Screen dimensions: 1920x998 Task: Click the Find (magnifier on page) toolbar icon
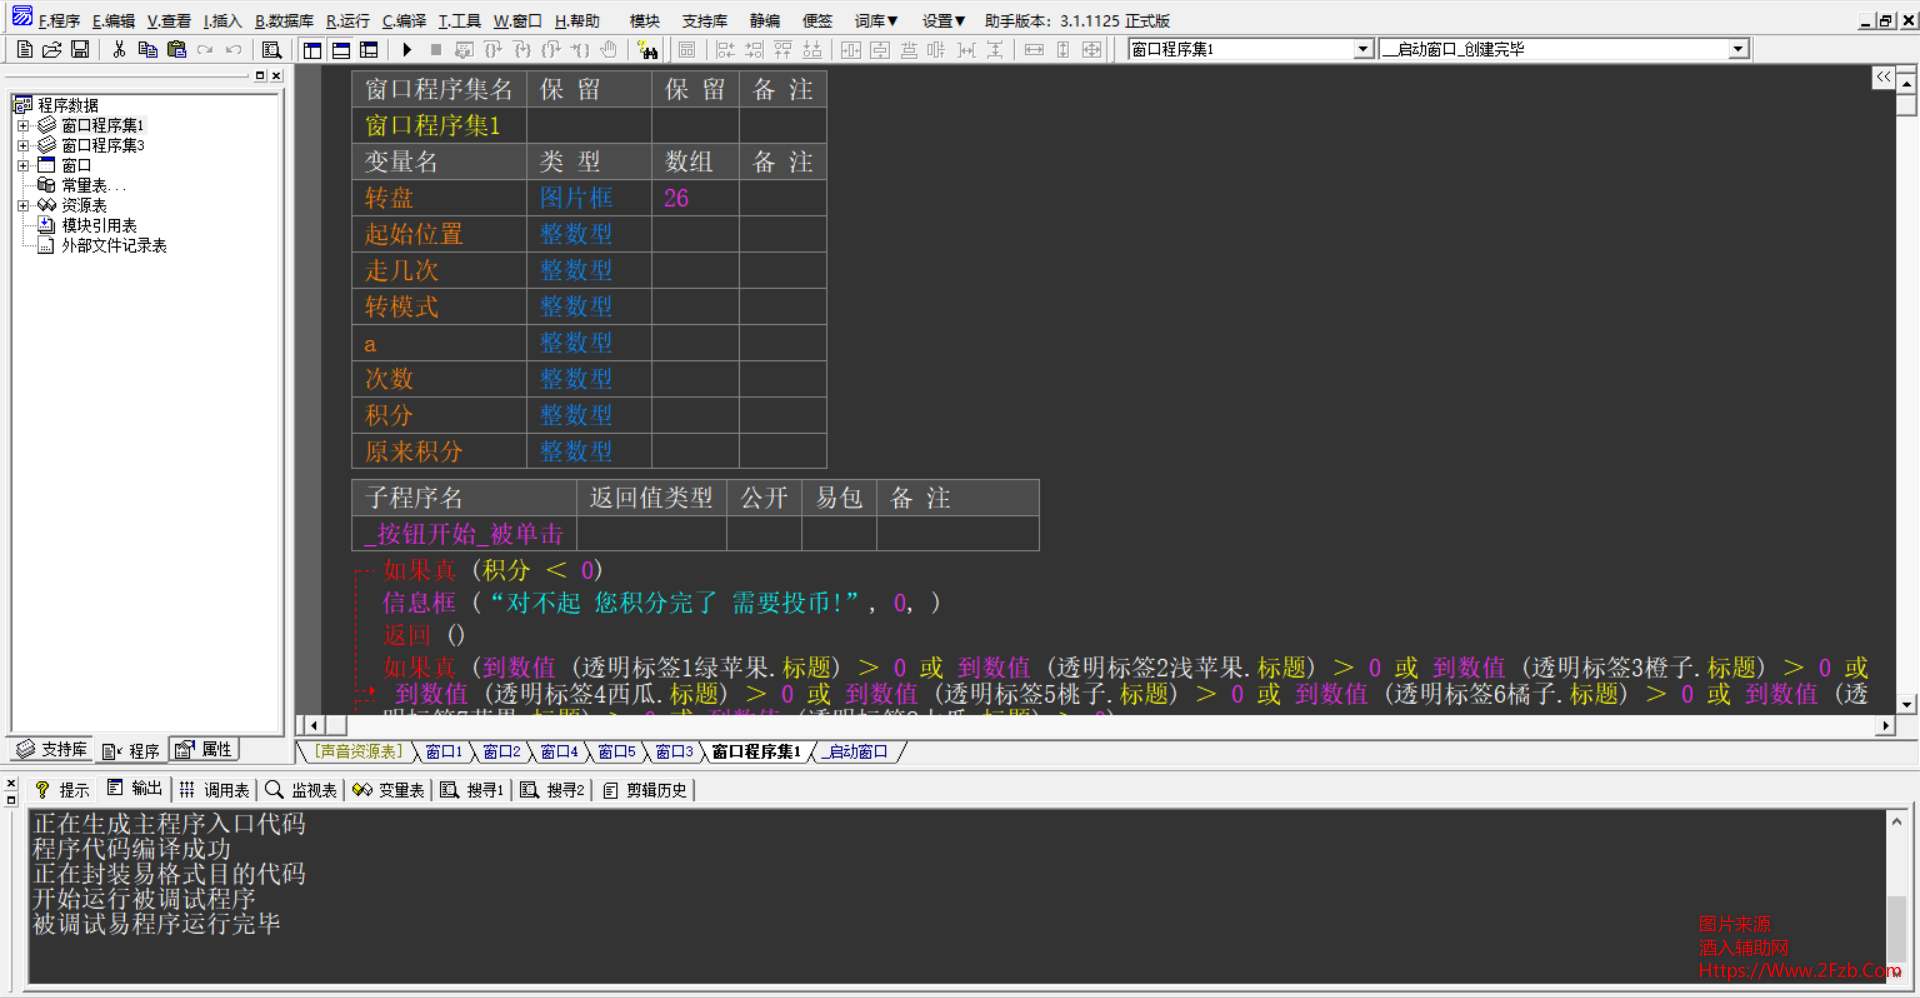click(x=271, y=49)
